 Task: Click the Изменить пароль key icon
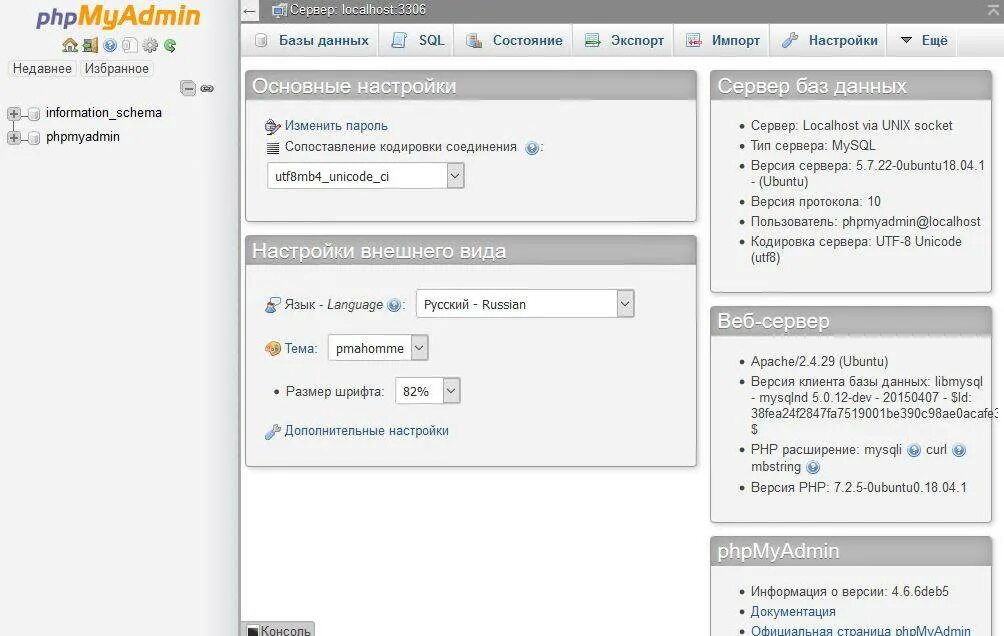click(x=273, y=126)
